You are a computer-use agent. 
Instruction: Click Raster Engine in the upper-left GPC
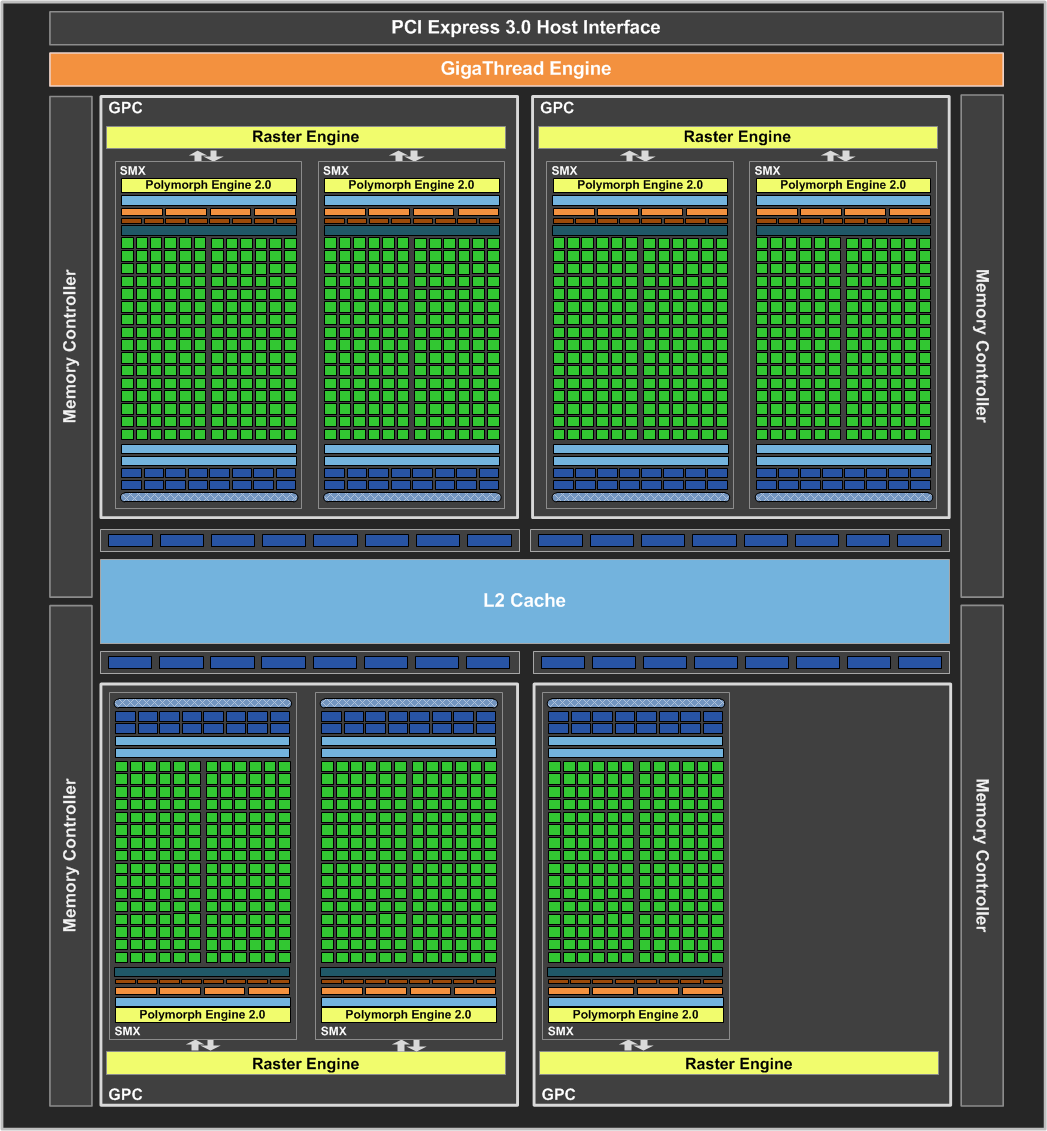306,137
